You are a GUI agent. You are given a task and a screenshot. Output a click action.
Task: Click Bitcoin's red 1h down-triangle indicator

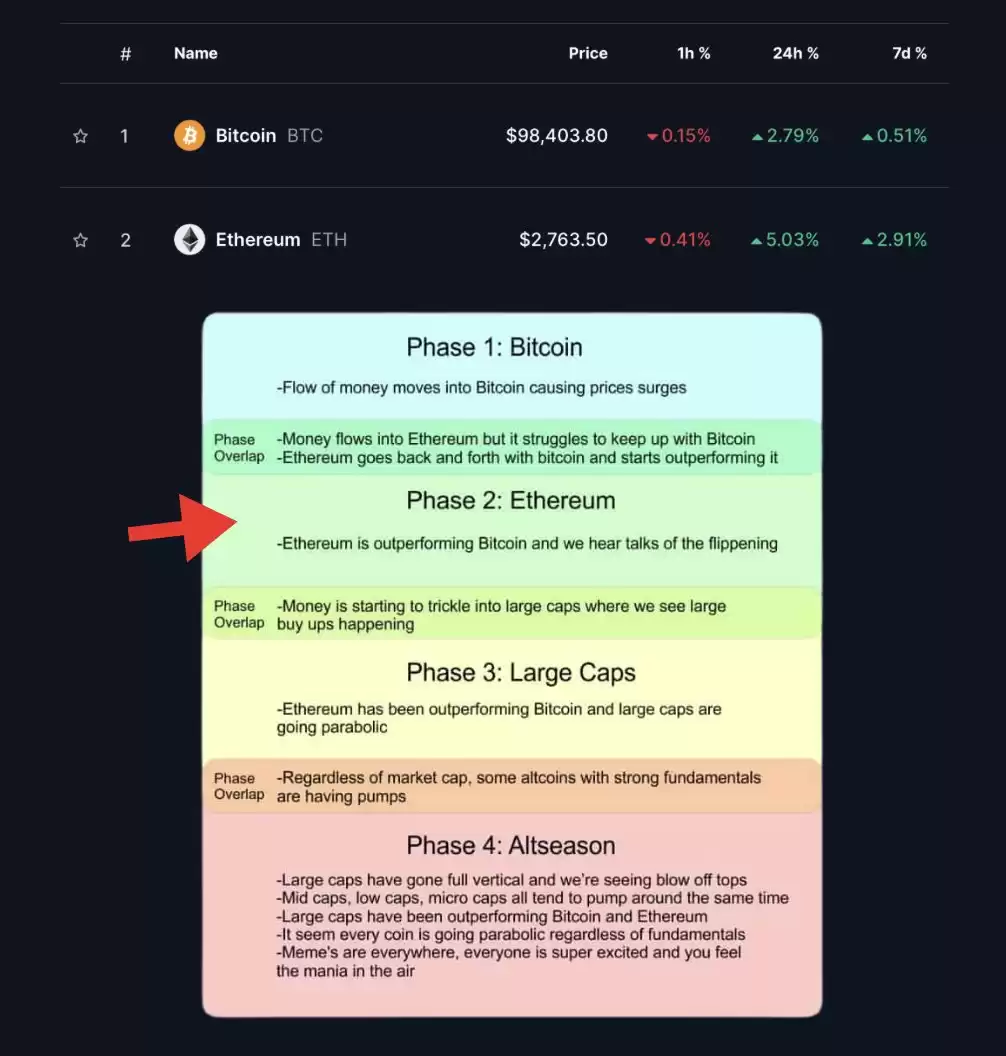tap(652, 137)
